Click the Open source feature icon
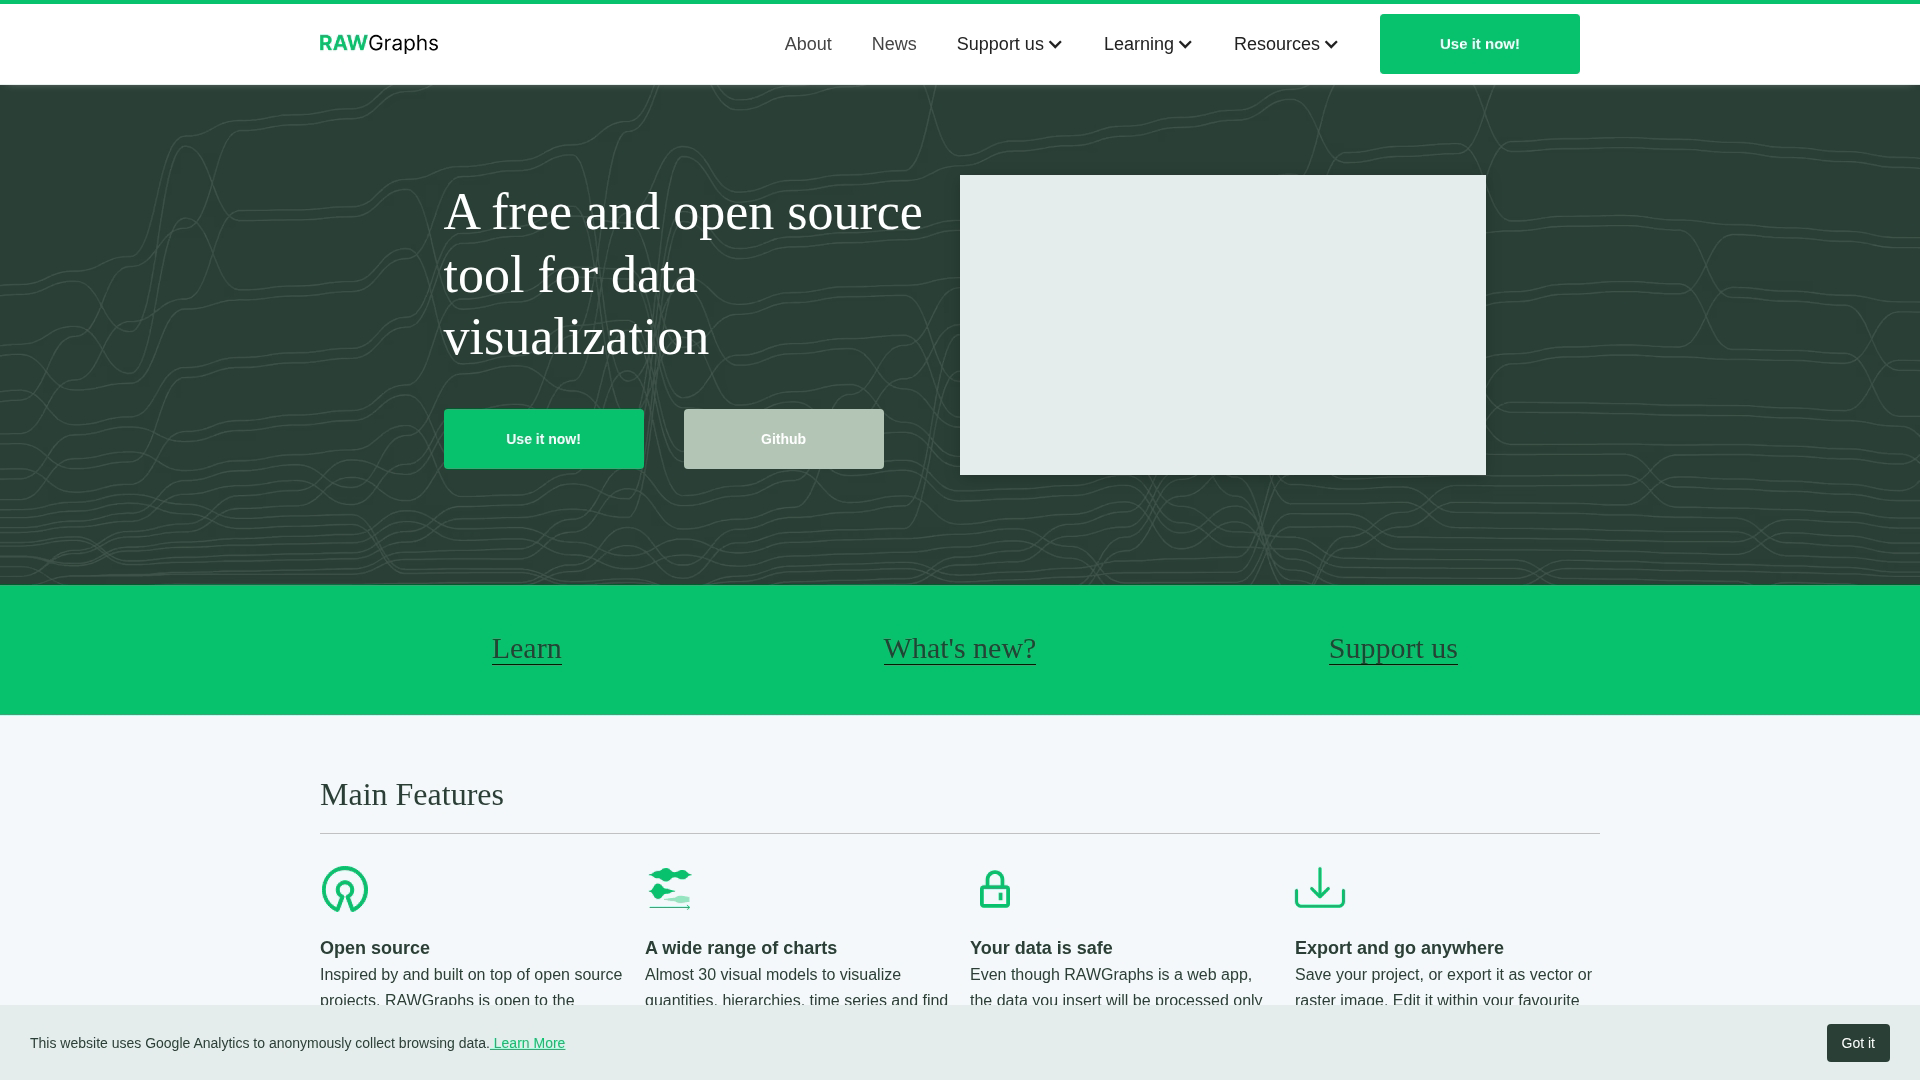 pos(345,889)
